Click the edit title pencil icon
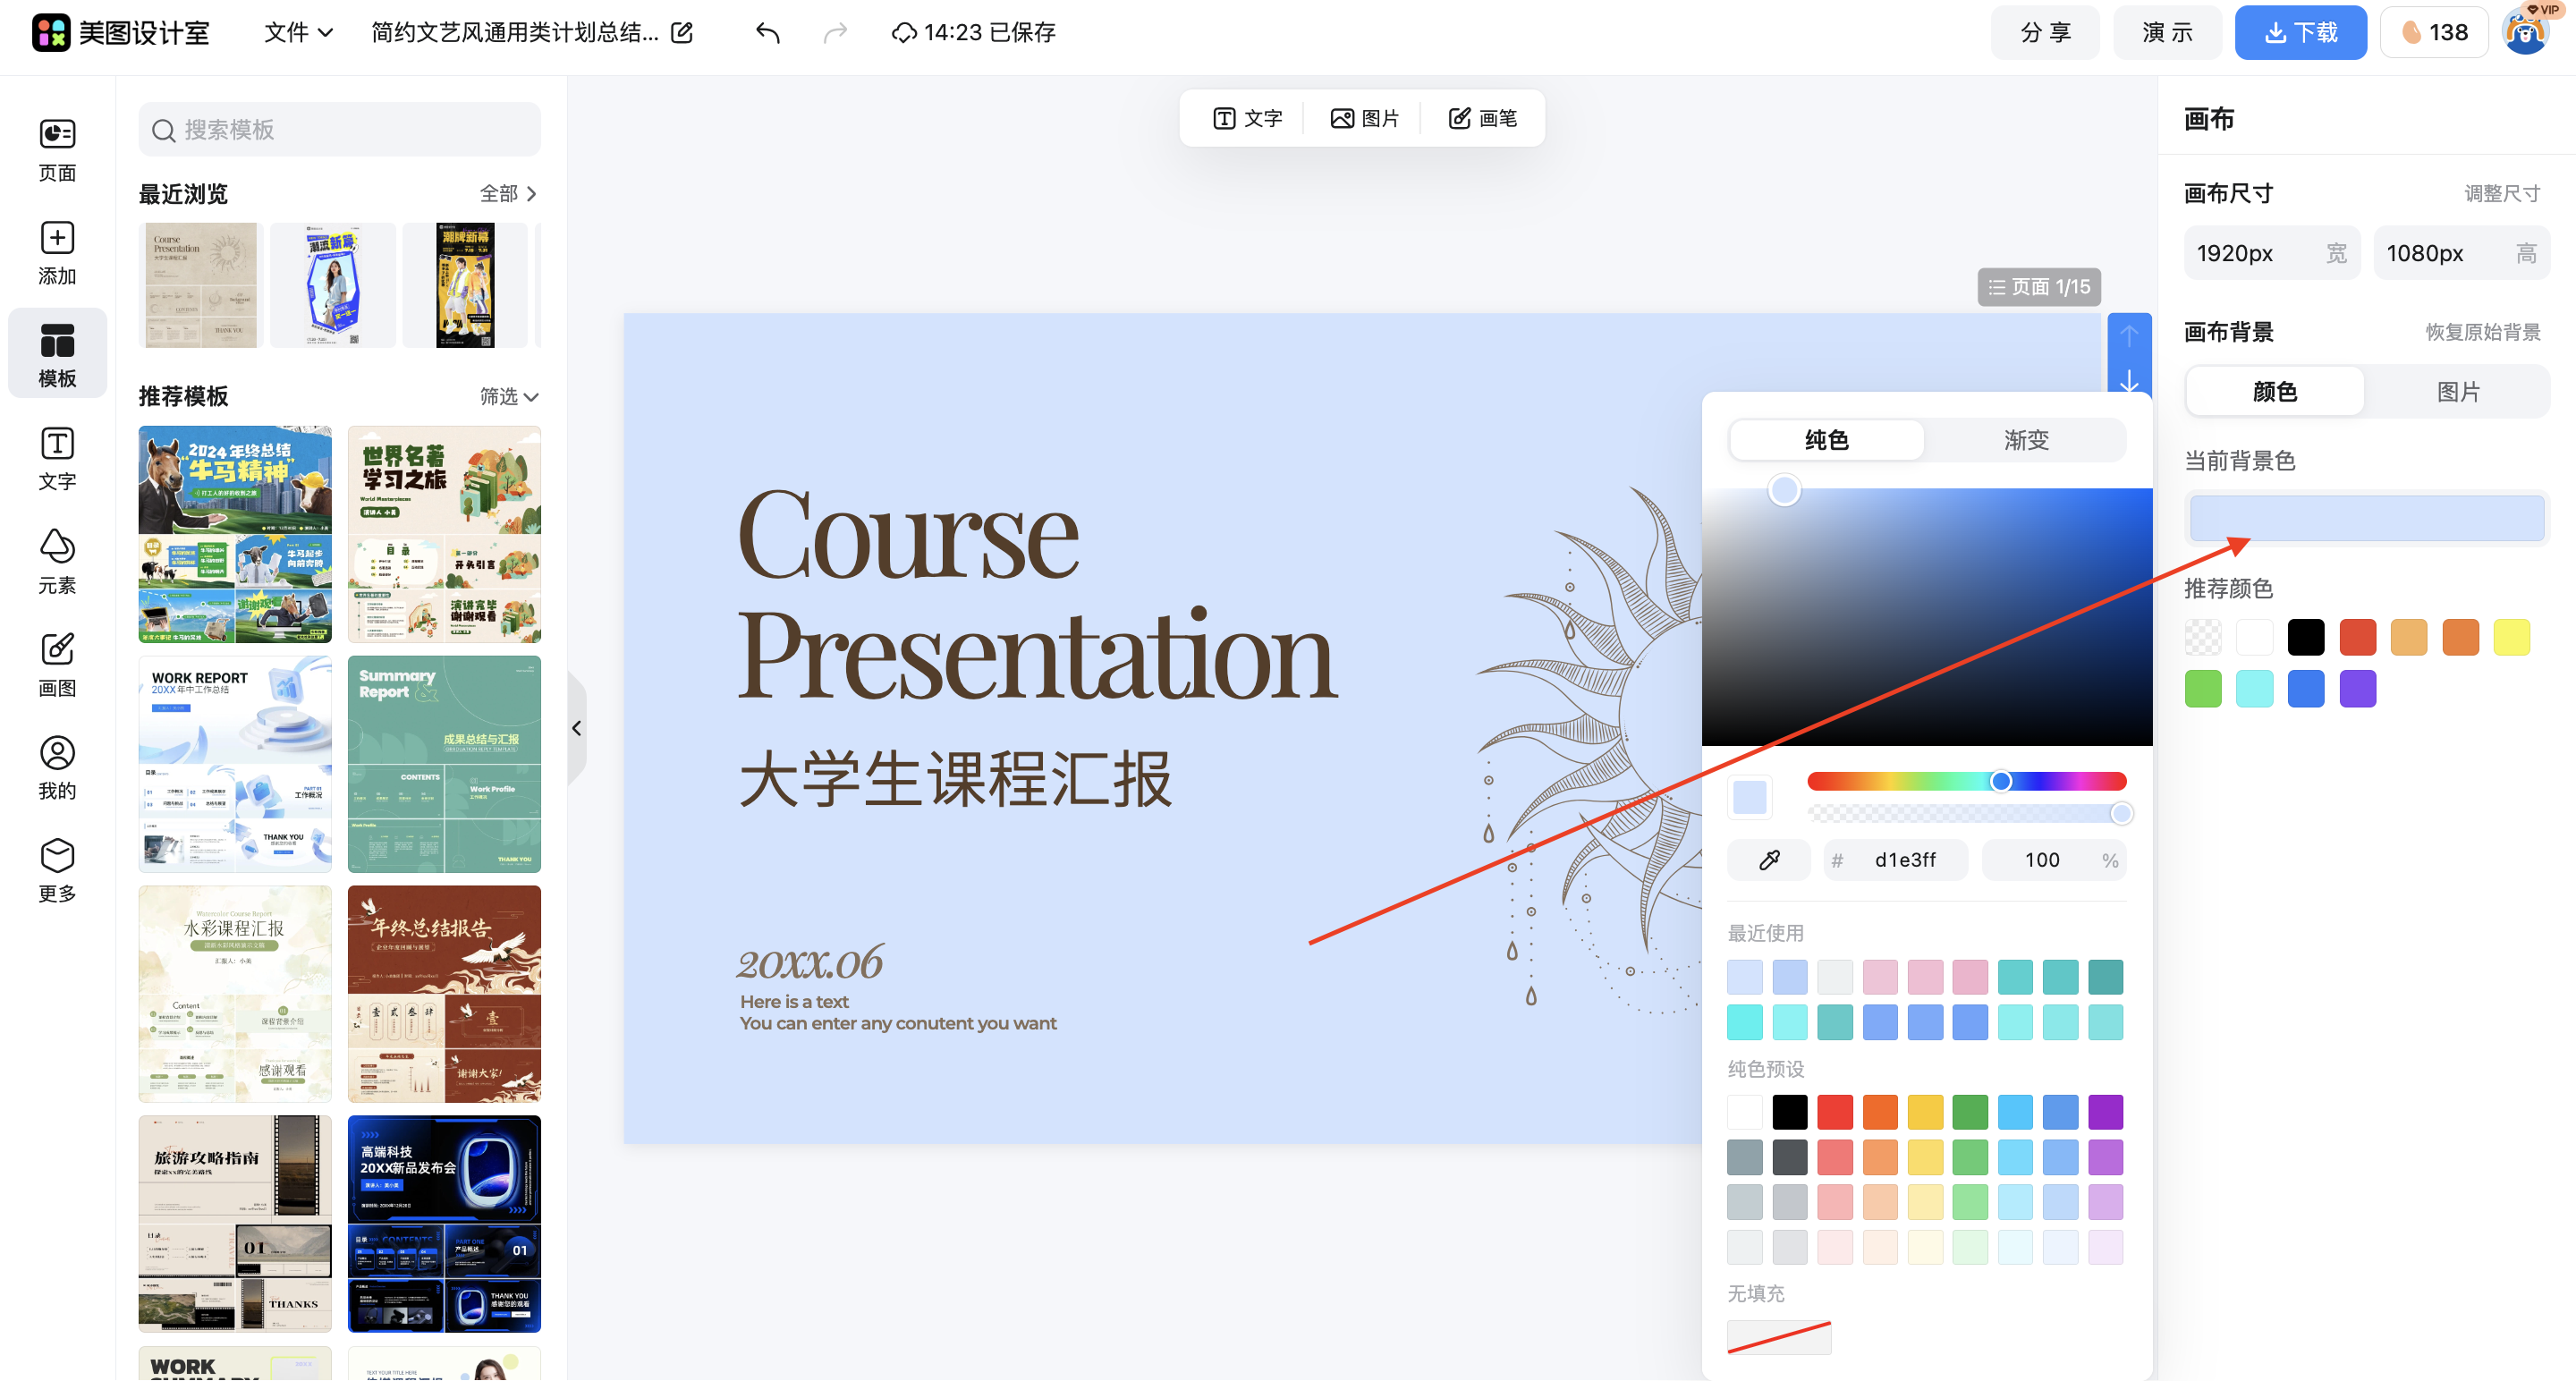 pos(682,33)
